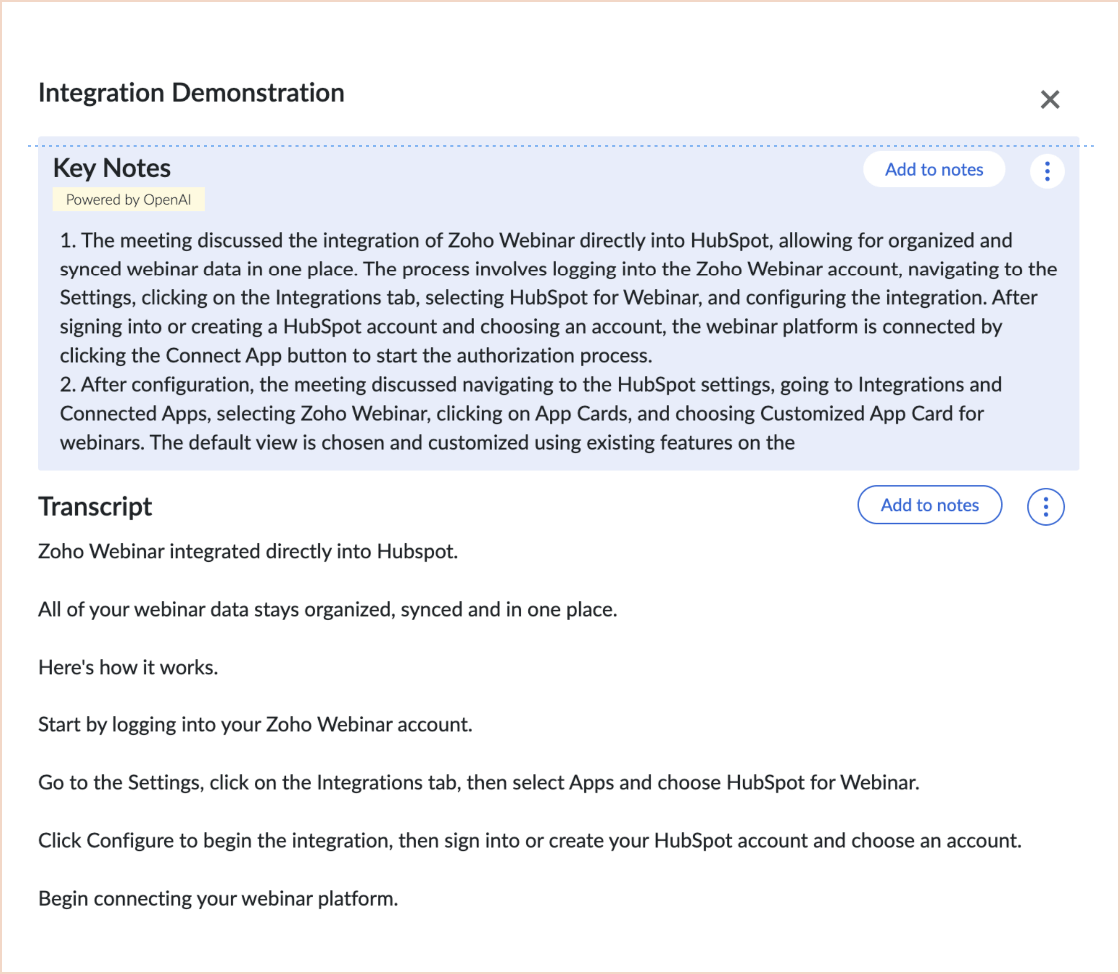1120x974 pixels.
Task: Click Add to notes for Transcript
Action: (929, 505)
